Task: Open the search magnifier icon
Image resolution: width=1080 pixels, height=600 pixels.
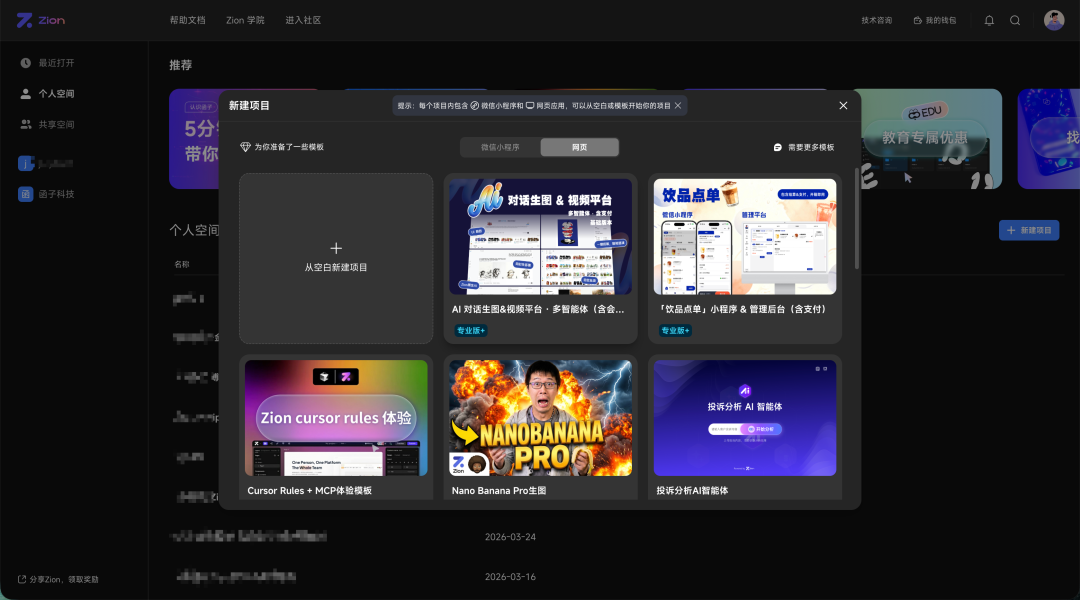Action: [1015, 21]
